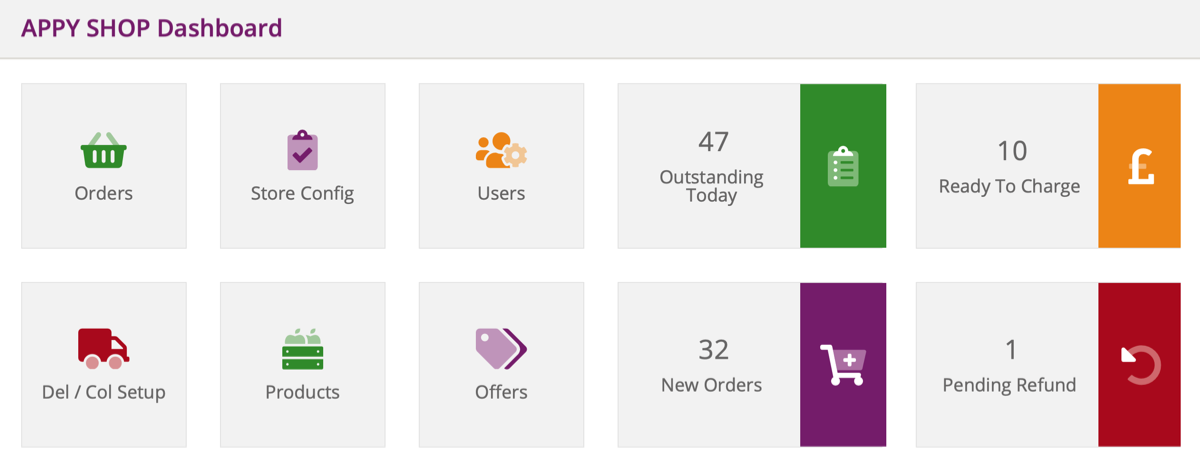Open the Products label

pyautogui.click(x=302, y=392)
